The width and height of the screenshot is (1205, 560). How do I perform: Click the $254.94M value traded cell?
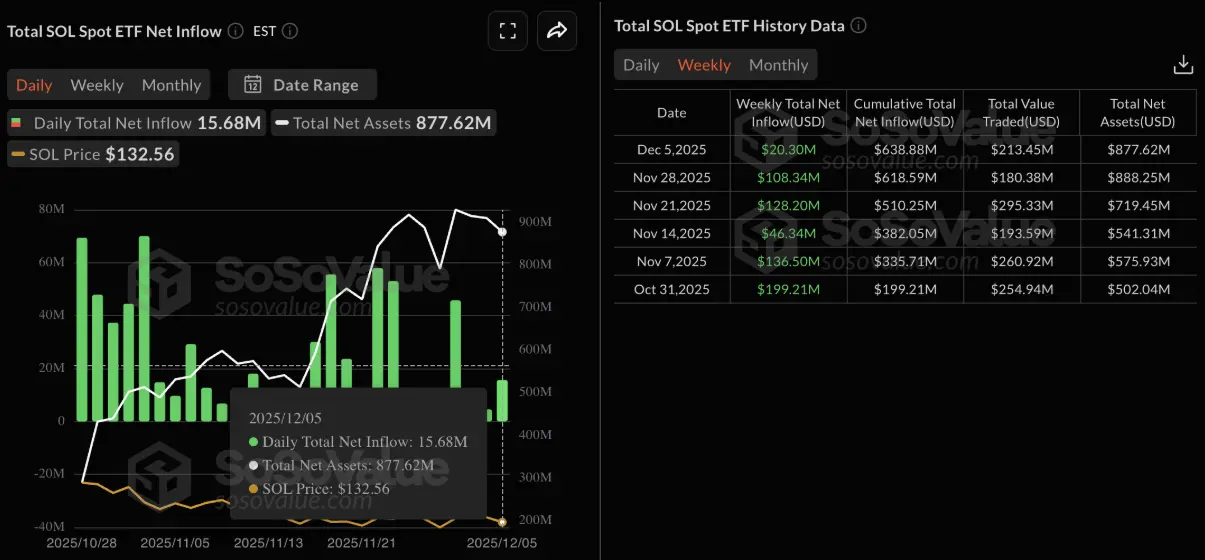click(1021, 290)
